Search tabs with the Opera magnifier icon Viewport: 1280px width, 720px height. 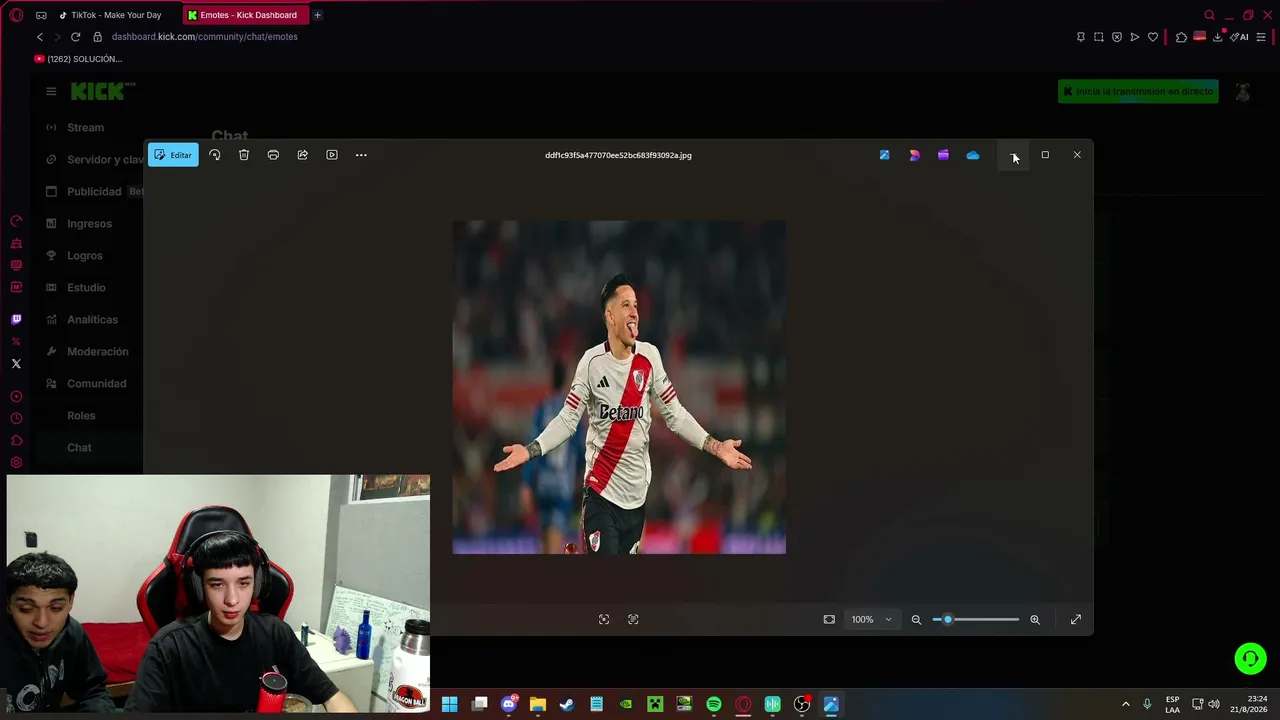1209,15
